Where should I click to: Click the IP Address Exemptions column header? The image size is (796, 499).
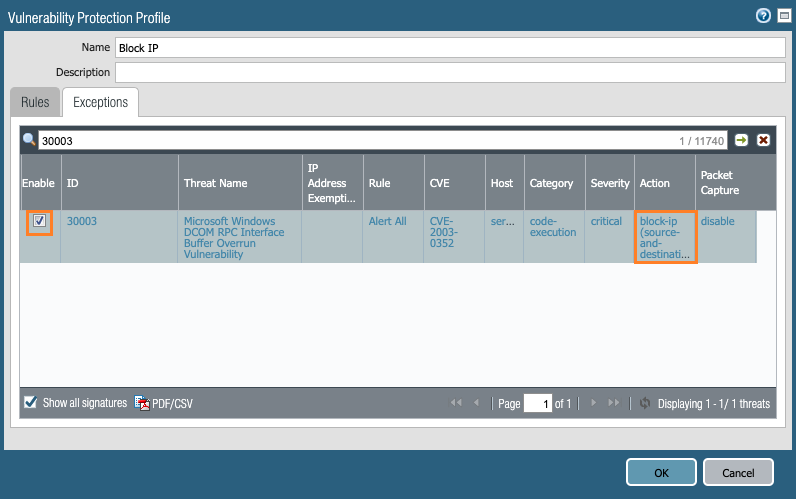[333, 183]
